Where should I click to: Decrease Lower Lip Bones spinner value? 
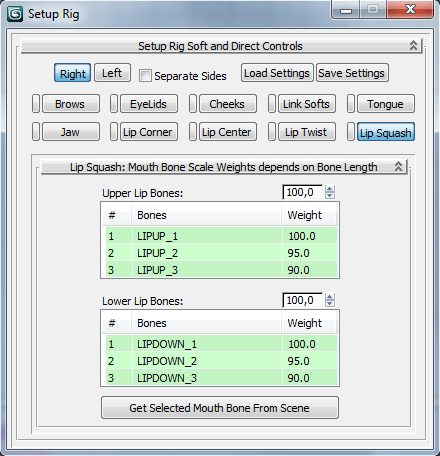330,303
